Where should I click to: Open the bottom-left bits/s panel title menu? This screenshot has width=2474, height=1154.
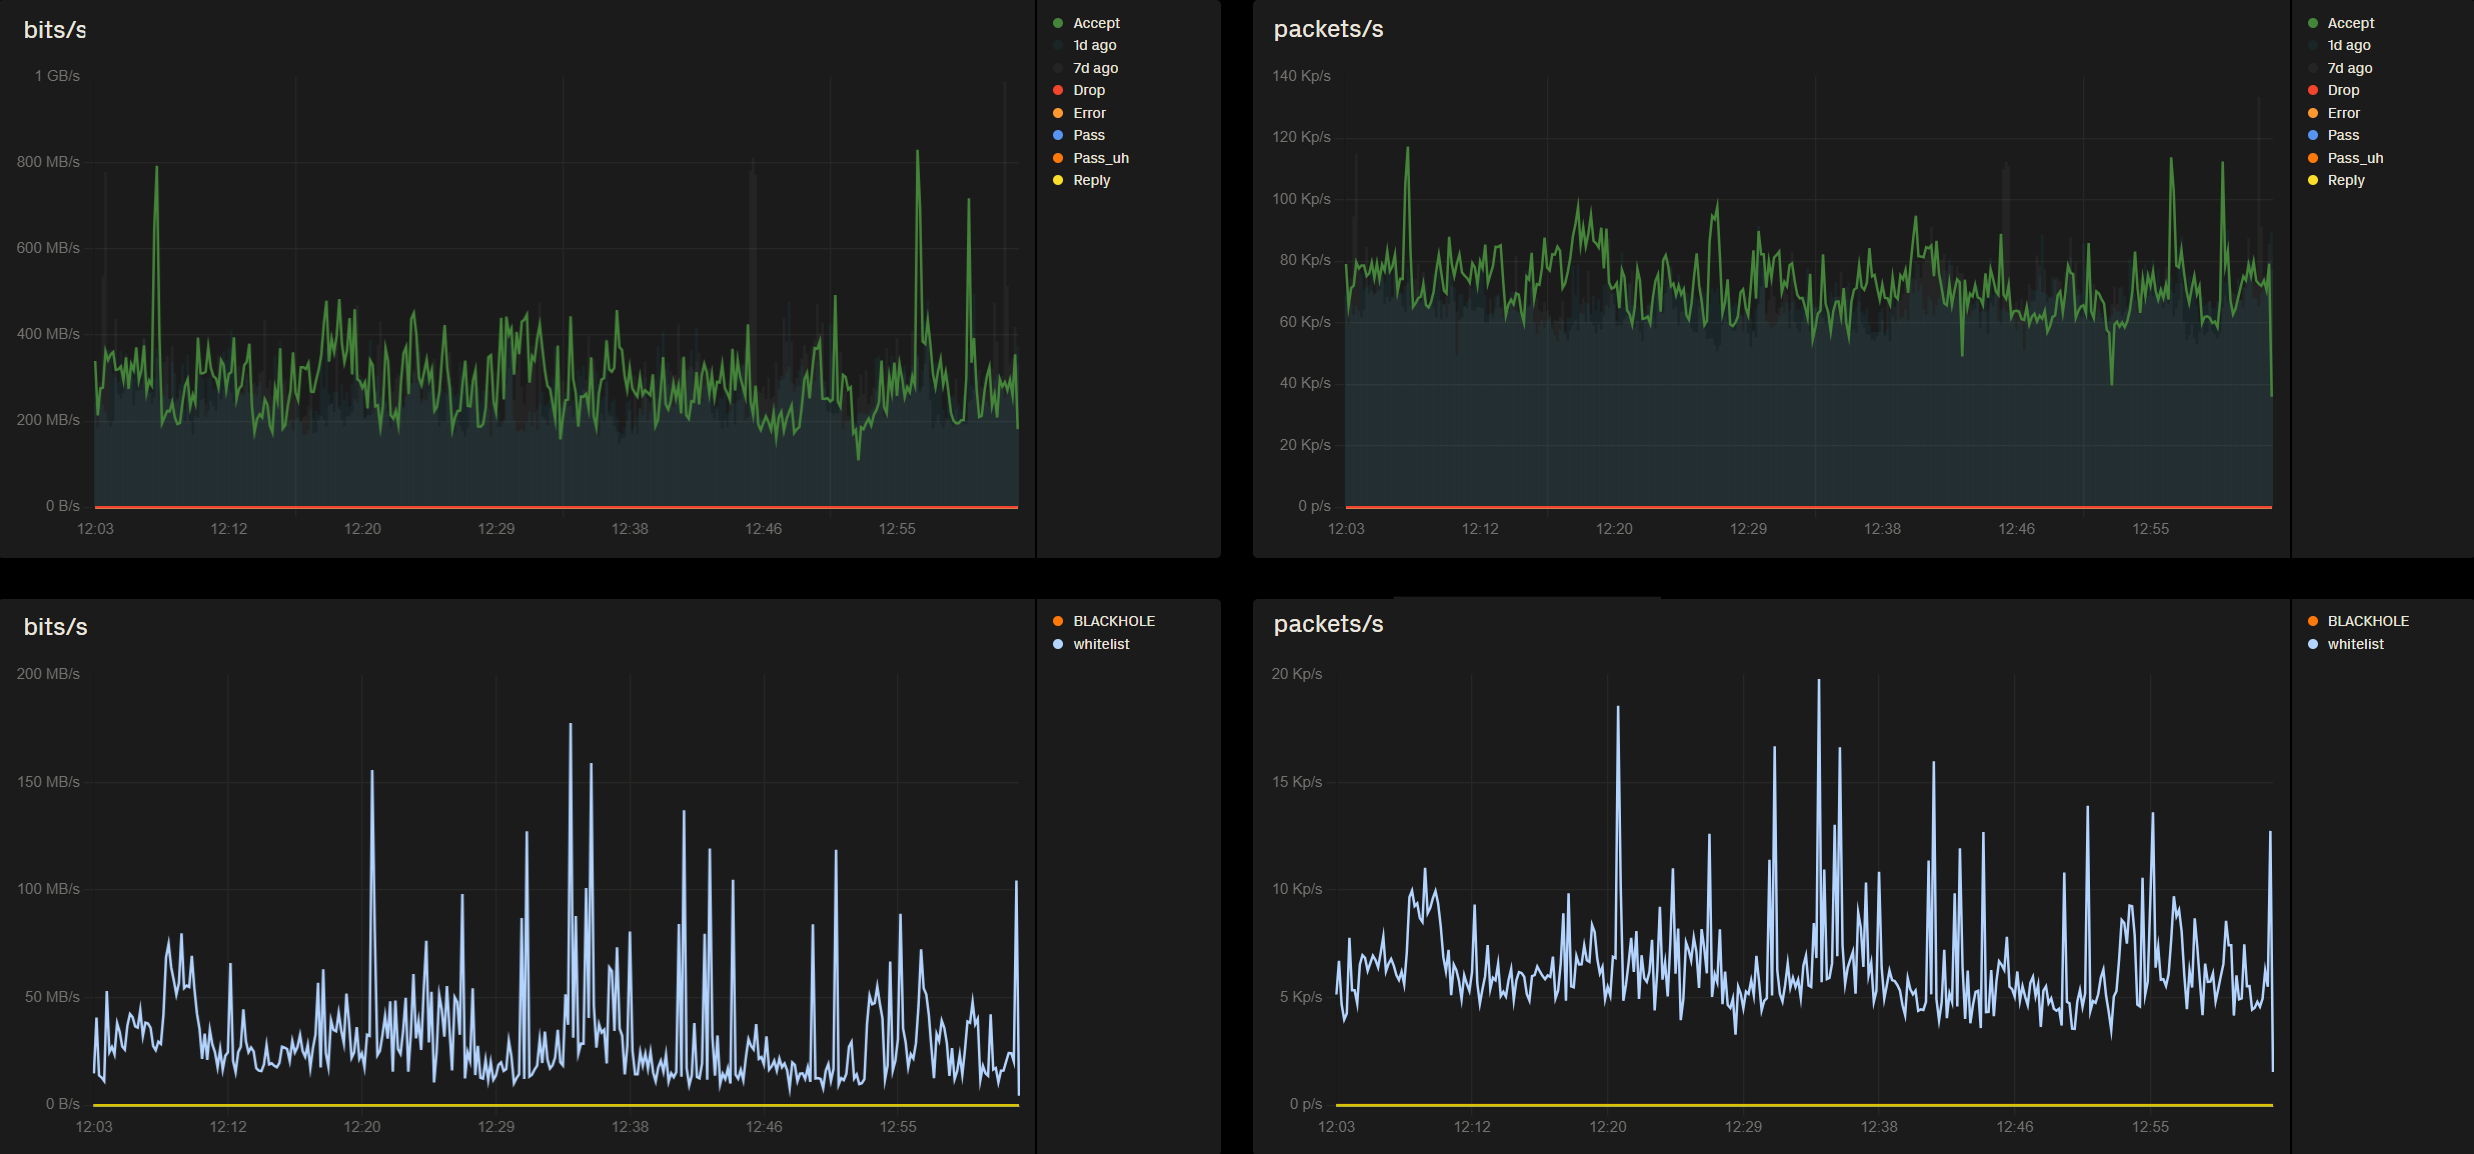pyautogui.click(x=55, y=627)
